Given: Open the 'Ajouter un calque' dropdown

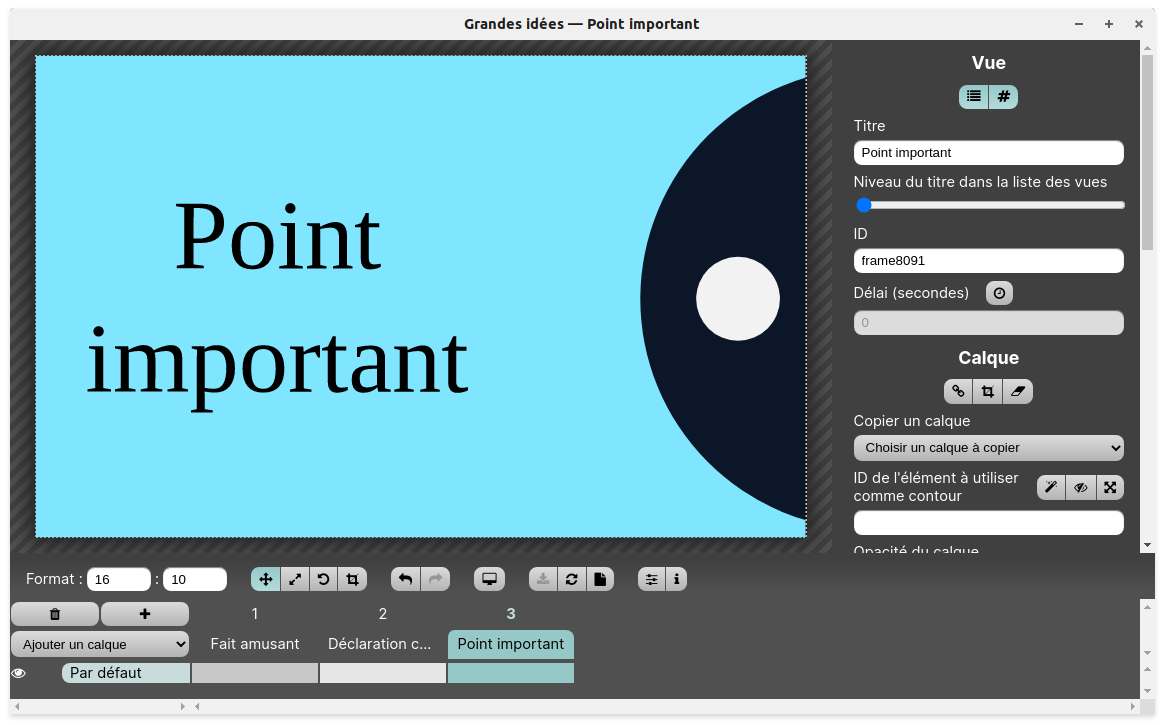Looking at the screenshot, I should tap(100, 644).
